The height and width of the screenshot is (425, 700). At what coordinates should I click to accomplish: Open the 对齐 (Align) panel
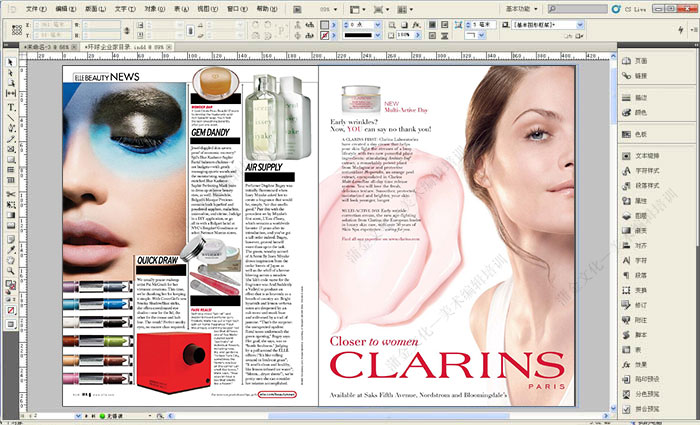point(635,246)
